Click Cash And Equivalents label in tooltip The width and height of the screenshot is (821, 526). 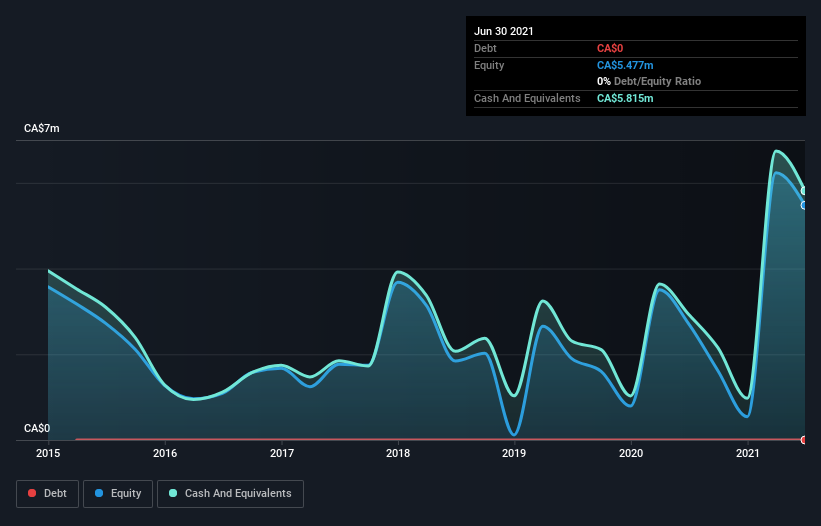coord(527,98)
